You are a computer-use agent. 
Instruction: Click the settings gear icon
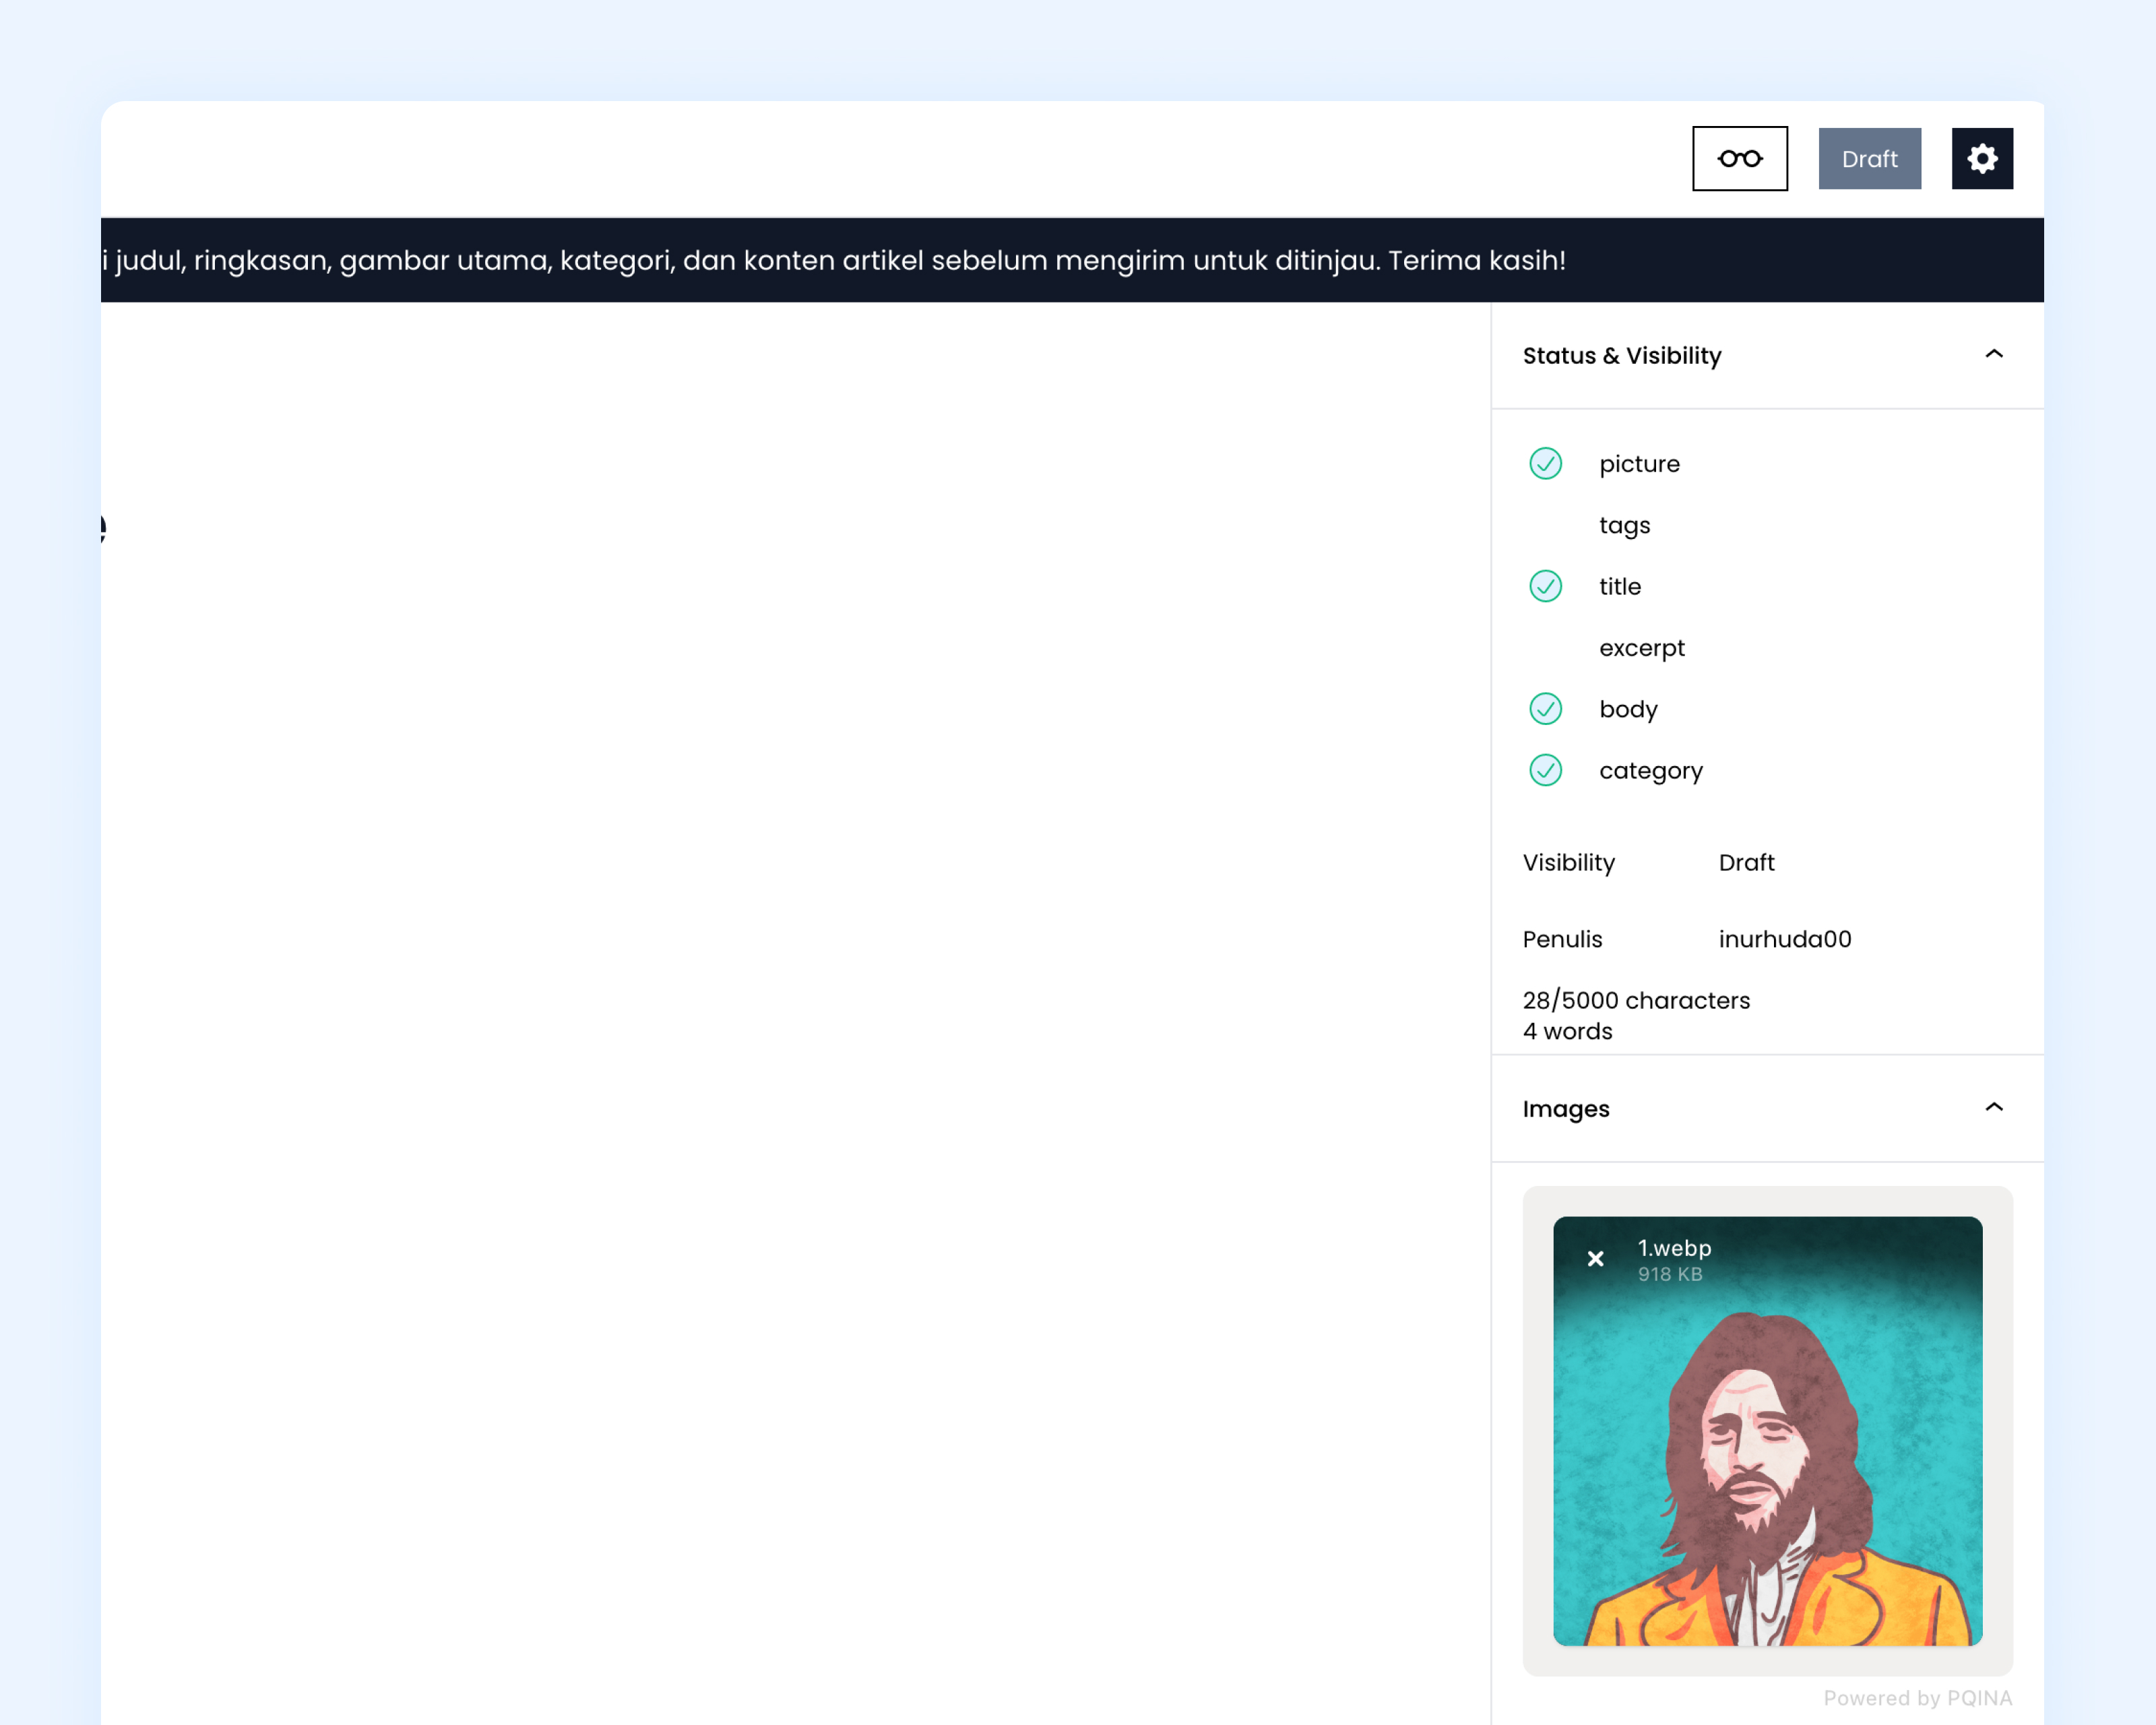click(x=1984, y=158)
